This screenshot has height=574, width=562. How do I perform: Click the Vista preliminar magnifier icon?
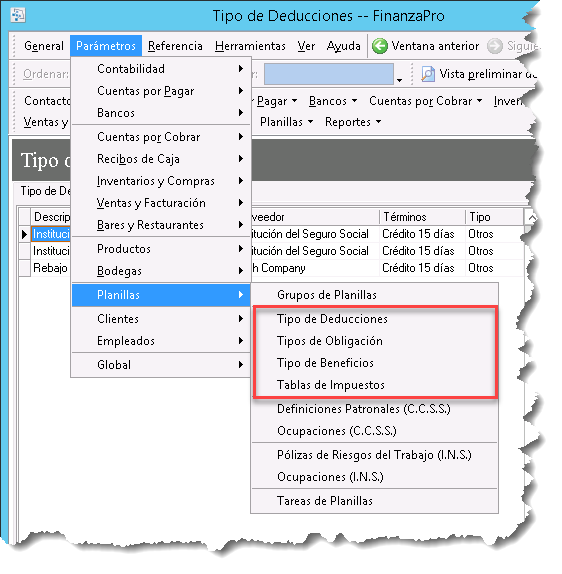(428, 74)
